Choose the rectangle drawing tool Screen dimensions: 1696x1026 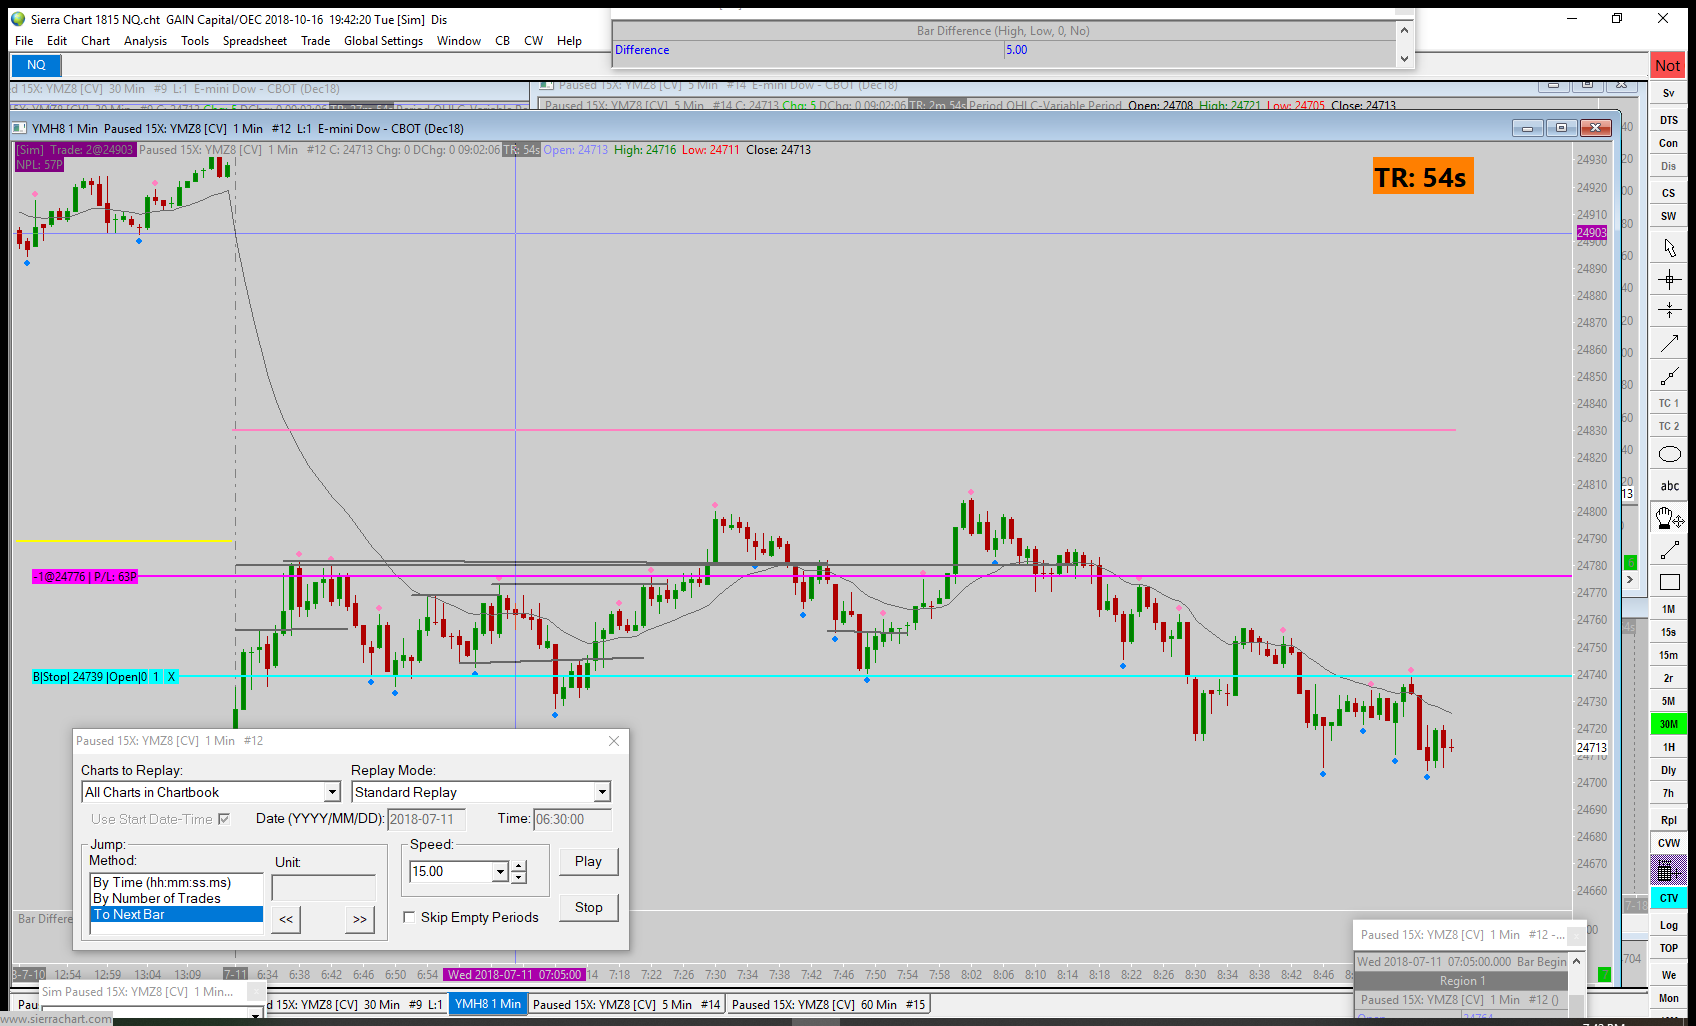(1669, 582)
